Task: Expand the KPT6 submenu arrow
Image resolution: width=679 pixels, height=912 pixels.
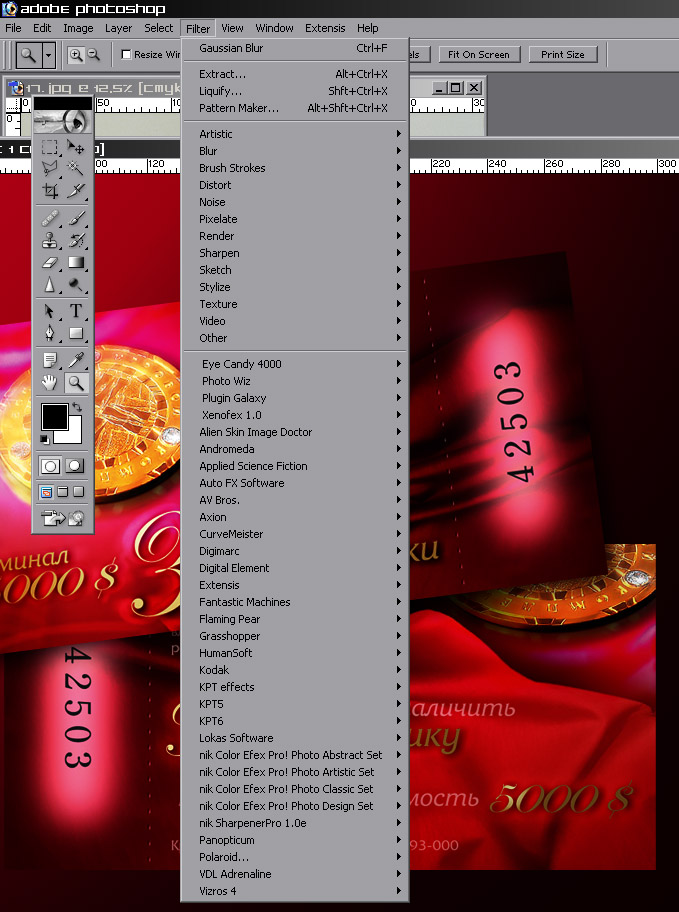Action: (x=399, y=721)
